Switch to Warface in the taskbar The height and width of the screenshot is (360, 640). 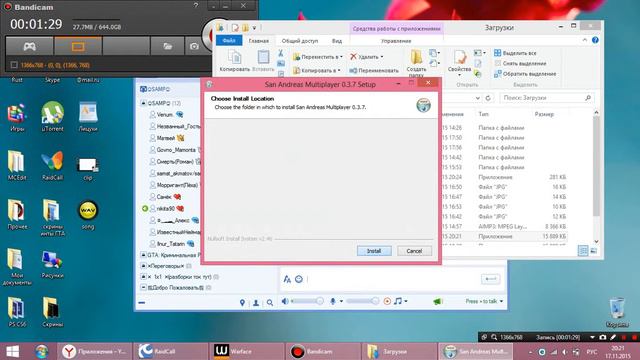point(248,351)
